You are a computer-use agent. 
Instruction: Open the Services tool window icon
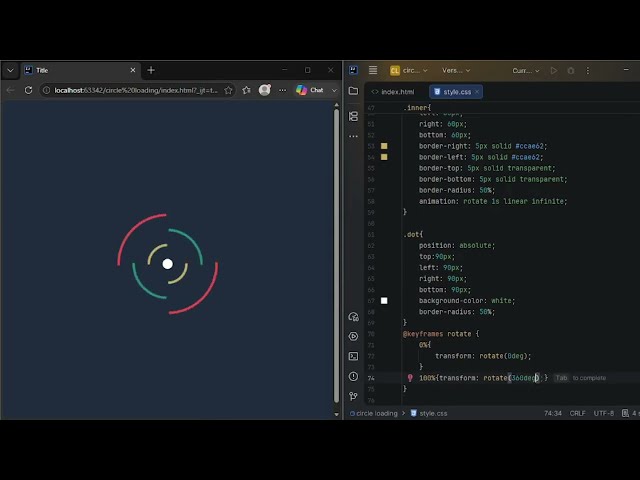353,317
